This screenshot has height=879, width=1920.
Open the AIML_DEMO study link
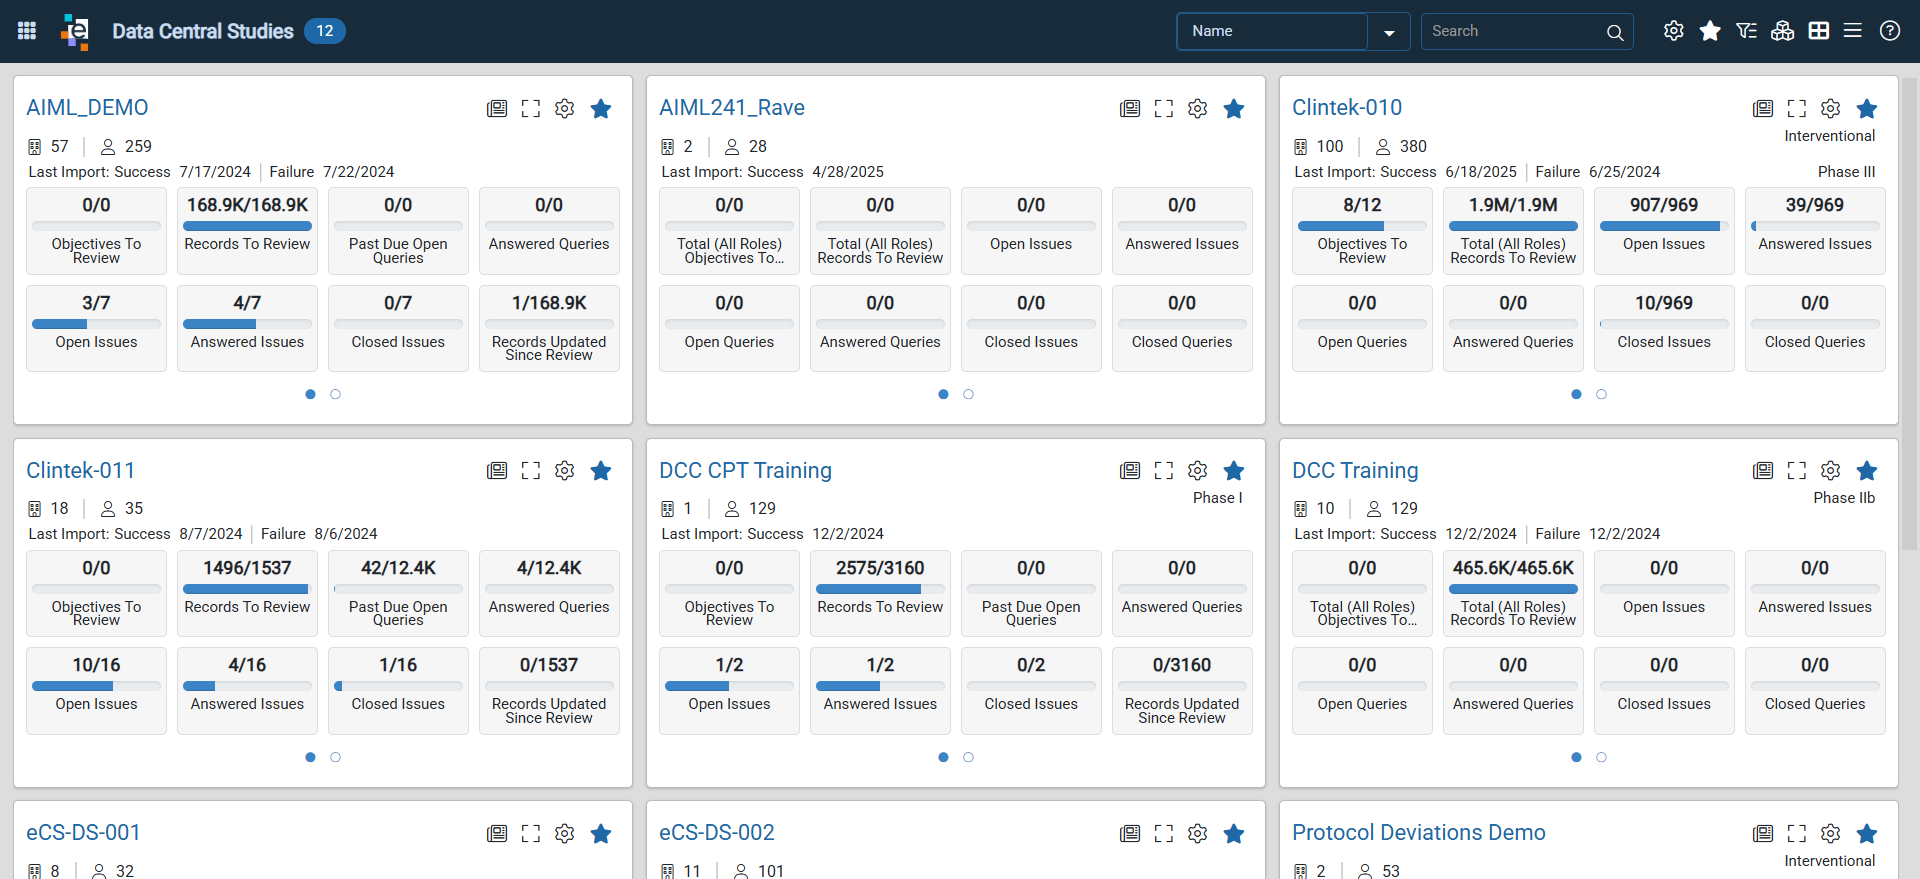[x=87, y=107]
